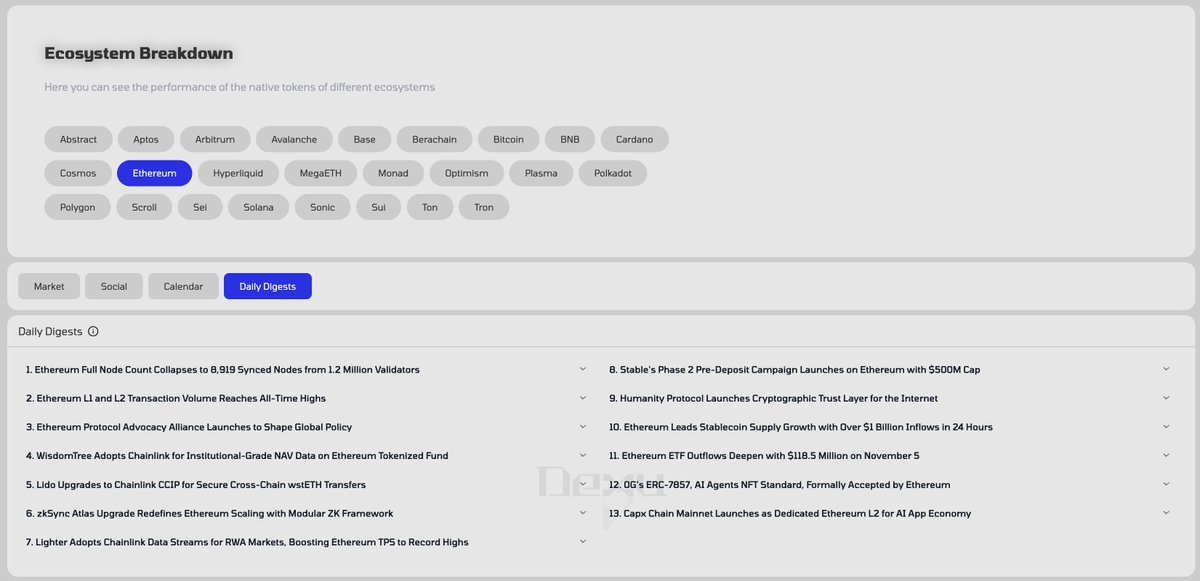Screen dimensions: 1200x581
Task: Select Arbitrum ecosystem
Action: point(215,139)
